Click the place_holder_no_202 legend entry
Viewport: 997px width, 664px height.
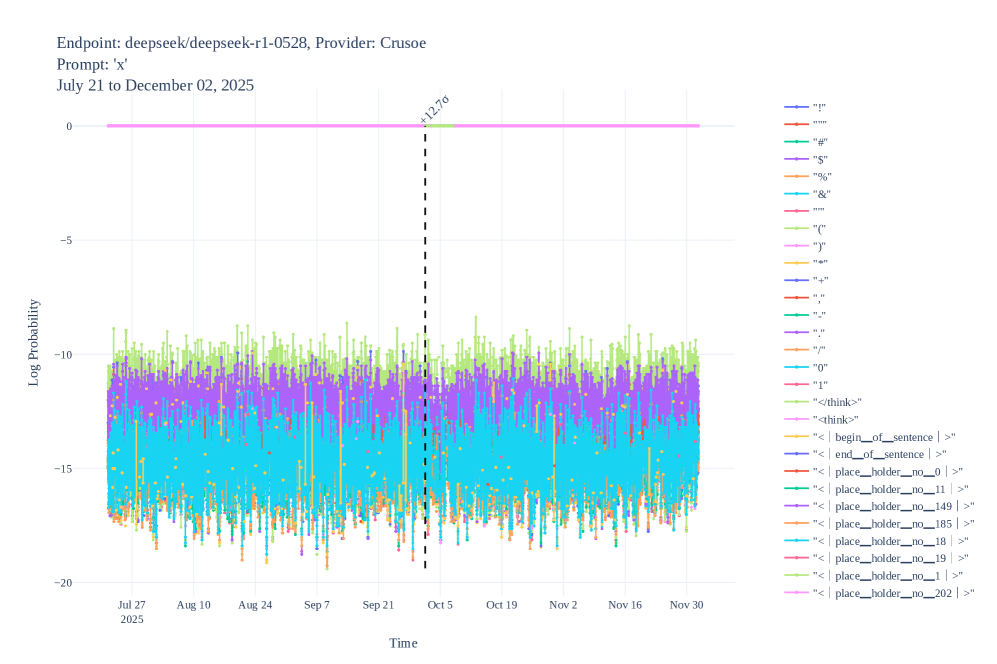[891, 593]
